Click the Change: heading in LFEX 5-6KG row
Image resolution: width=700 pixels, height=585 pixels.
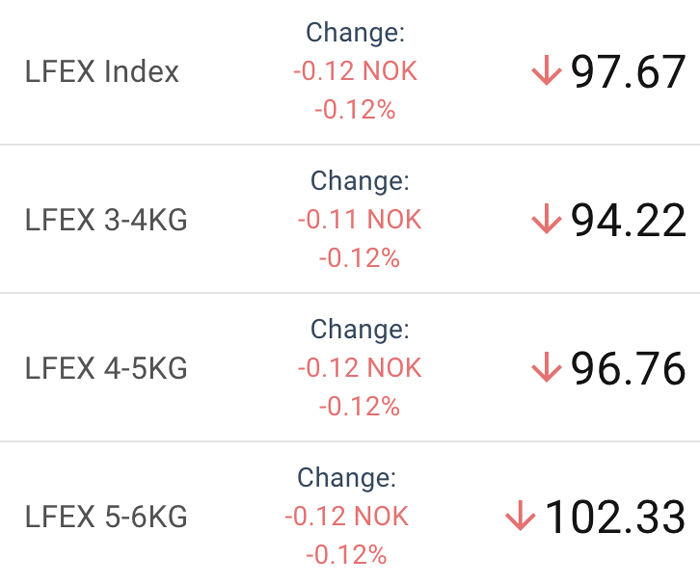pos(347,478)
